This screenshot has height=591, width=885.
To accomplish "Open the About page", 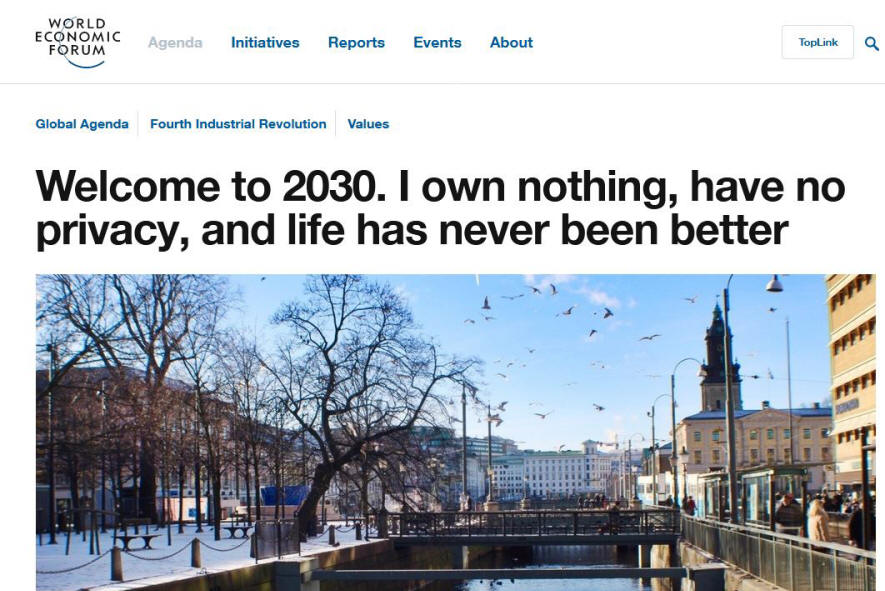I will tap(511, 42).
